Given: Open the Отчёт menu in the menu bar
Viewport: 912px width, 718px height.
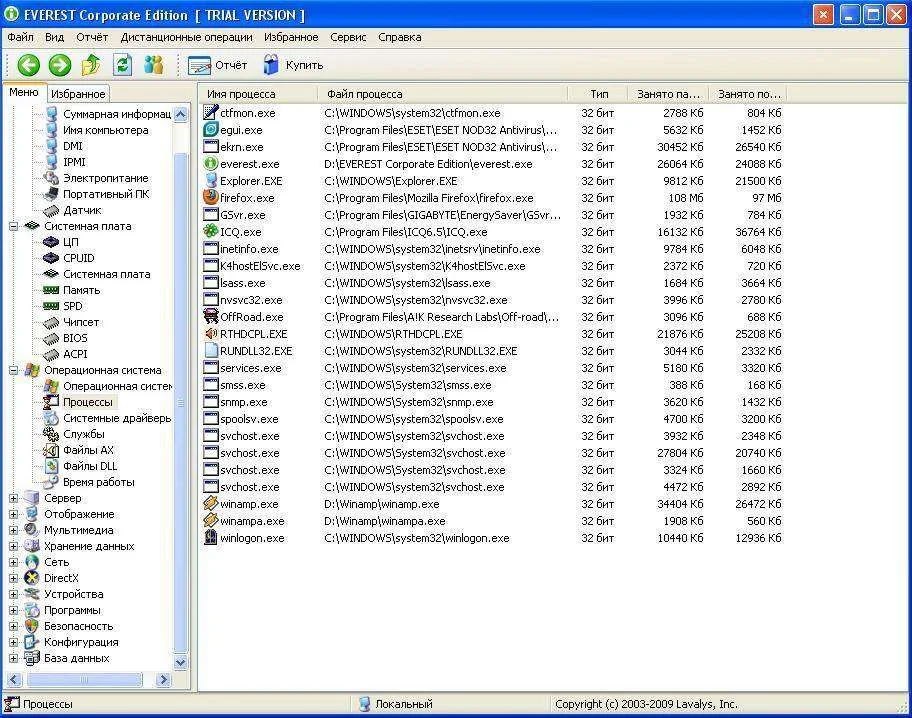Looking at the screenshot, I should pyautogui.click(x=92, y=37).
